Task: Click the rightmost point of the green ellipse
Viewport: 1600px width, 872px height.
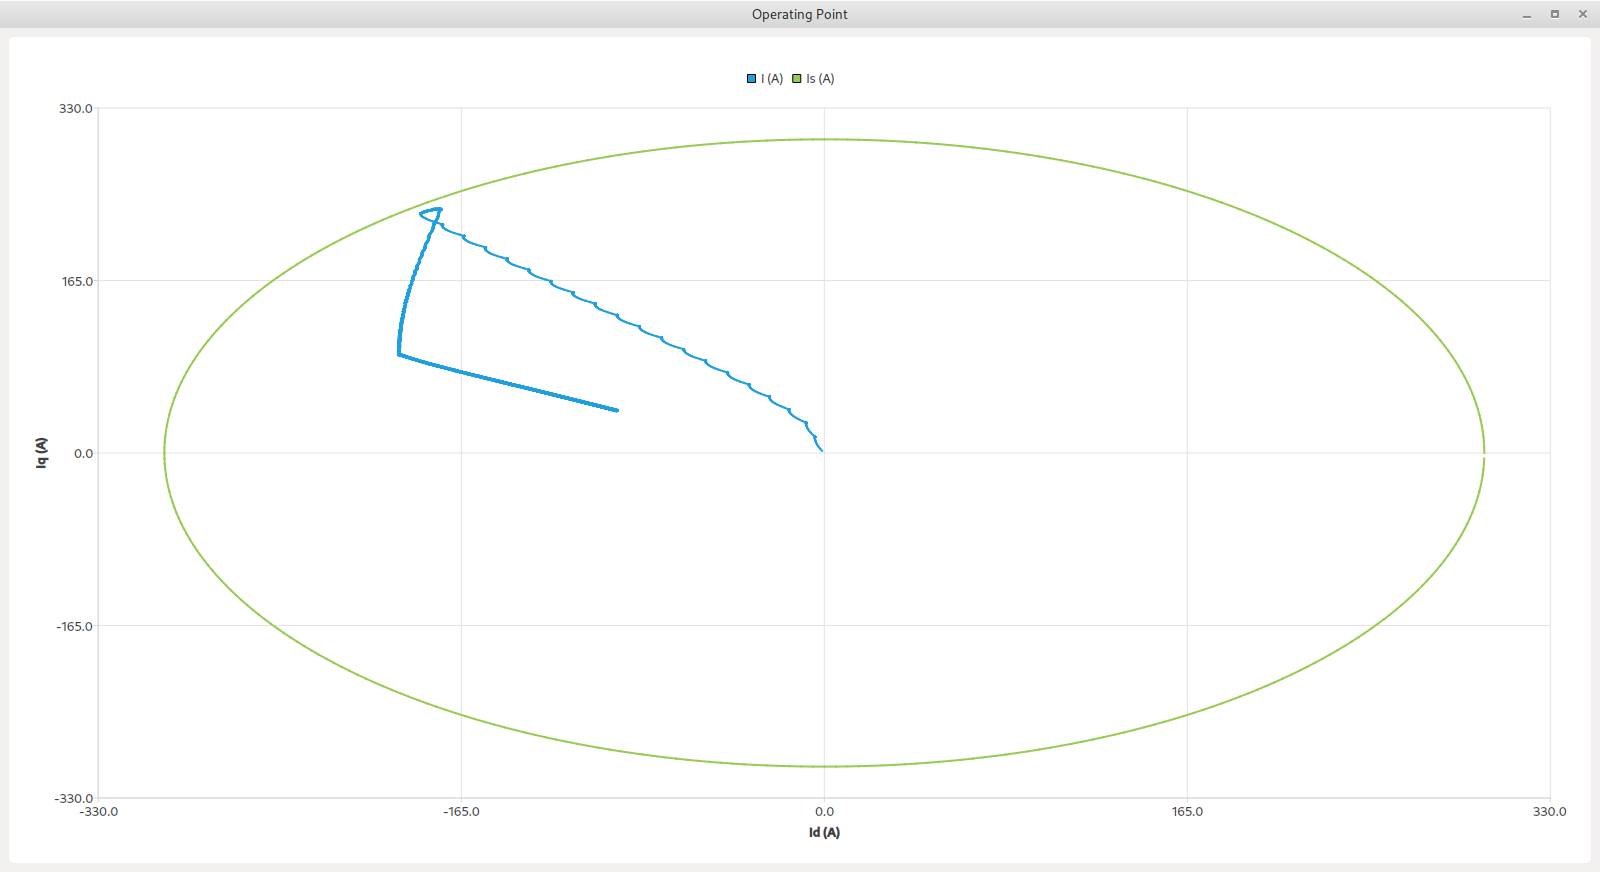Action: point(1484,453)
